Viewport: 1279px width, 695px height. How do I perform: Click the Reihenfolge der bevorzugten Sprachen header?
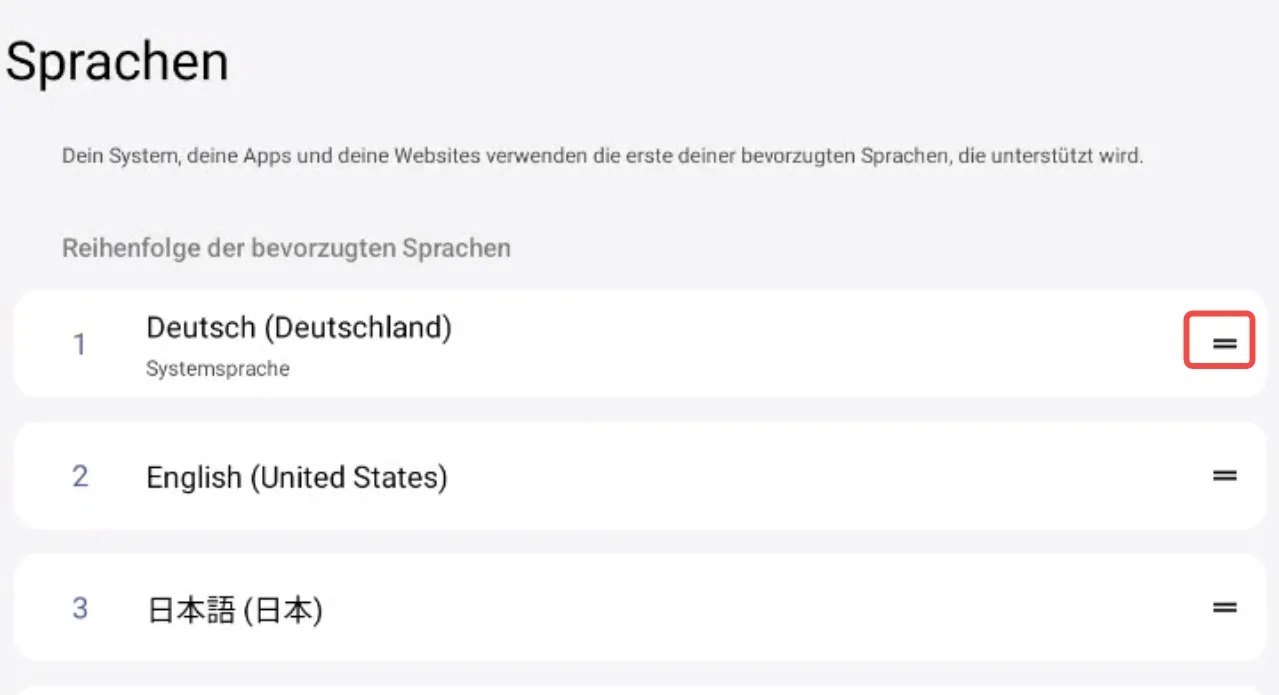click(x=286, y=248)
